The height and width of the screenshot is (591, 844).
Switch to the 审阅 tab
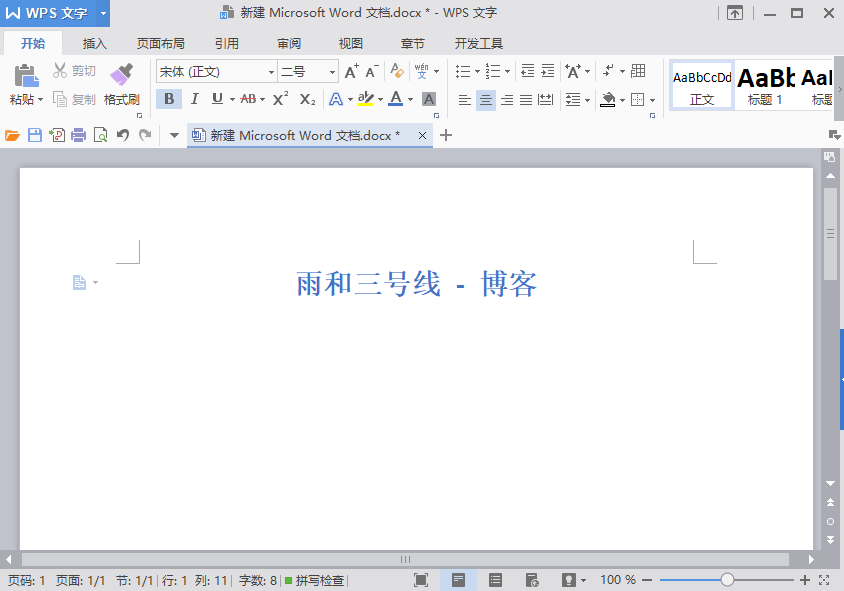click(289, 43)
